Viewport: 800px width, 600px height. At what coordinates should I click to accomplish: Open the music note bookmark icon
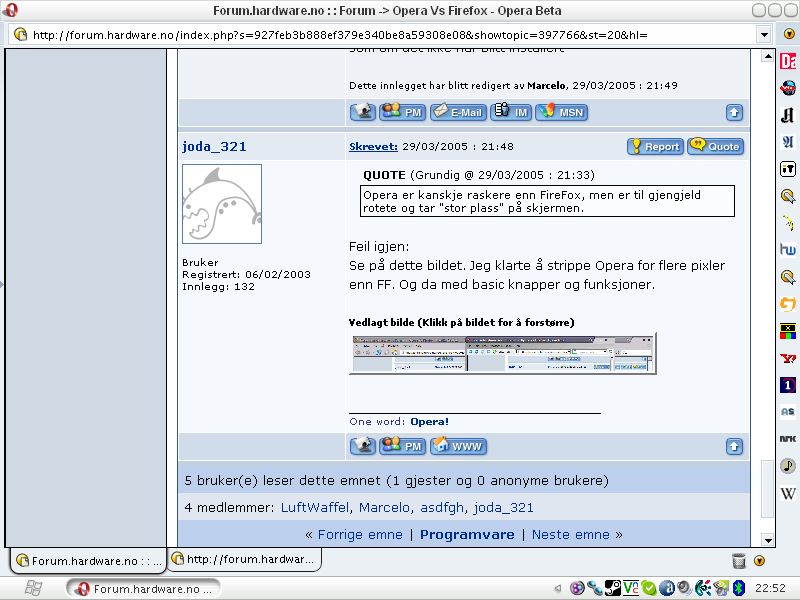(x=788, y=466)
